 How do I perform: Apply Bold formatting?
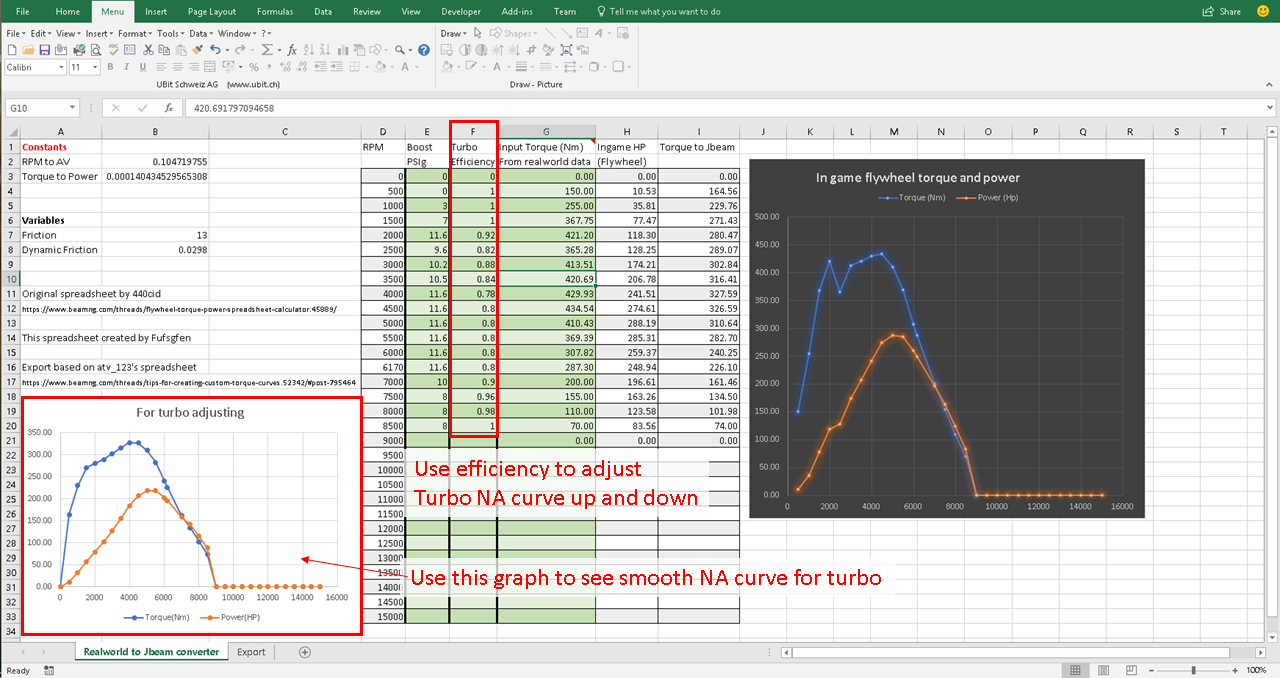pyautogui.click(x=110, y=67)
